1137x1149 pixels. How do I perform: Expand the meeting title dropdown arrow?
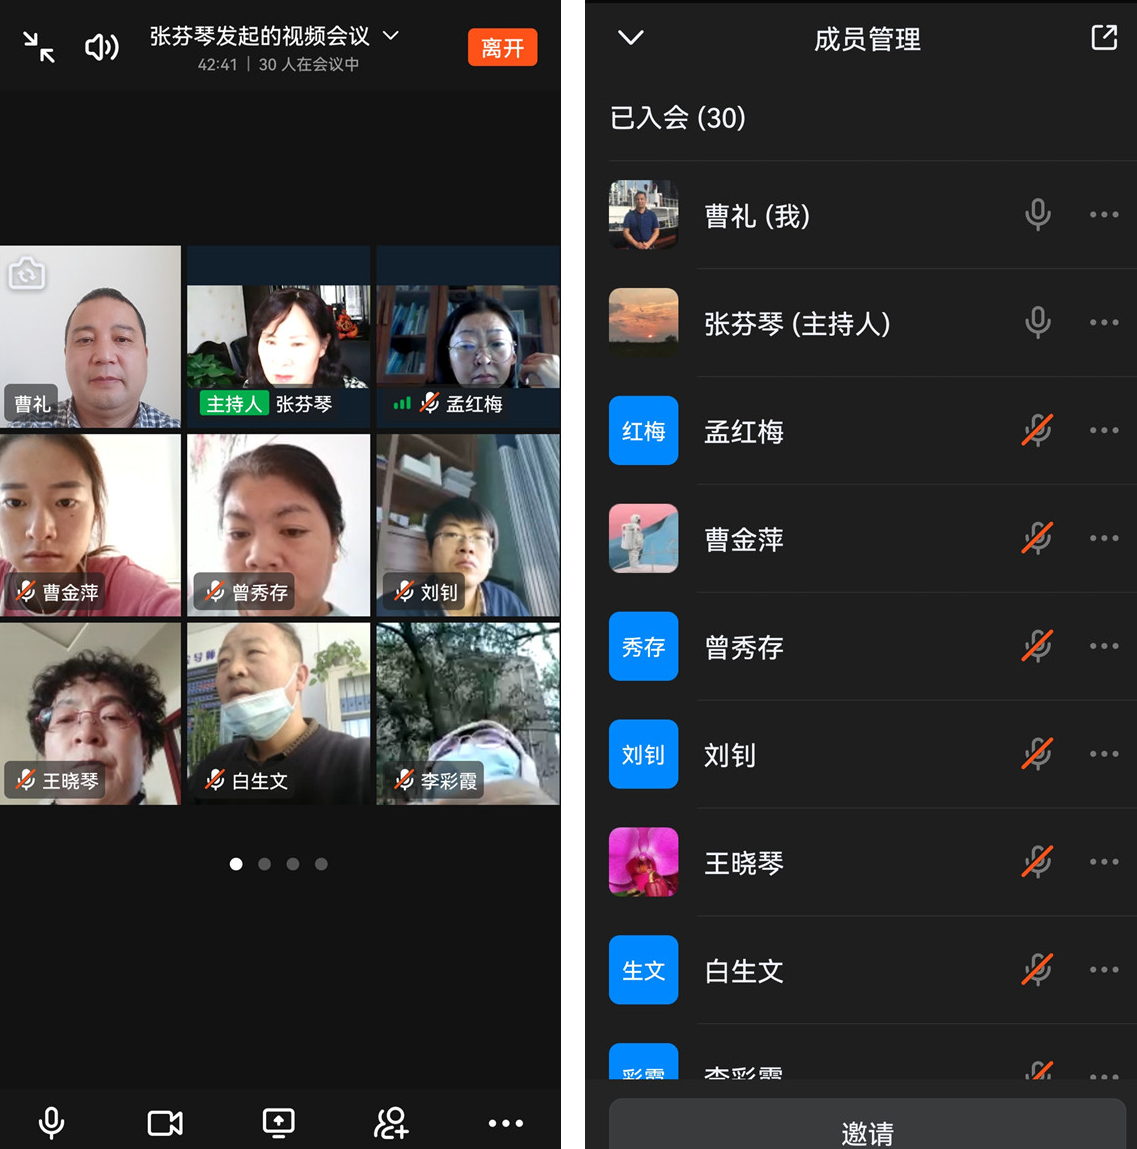point(391,36)
